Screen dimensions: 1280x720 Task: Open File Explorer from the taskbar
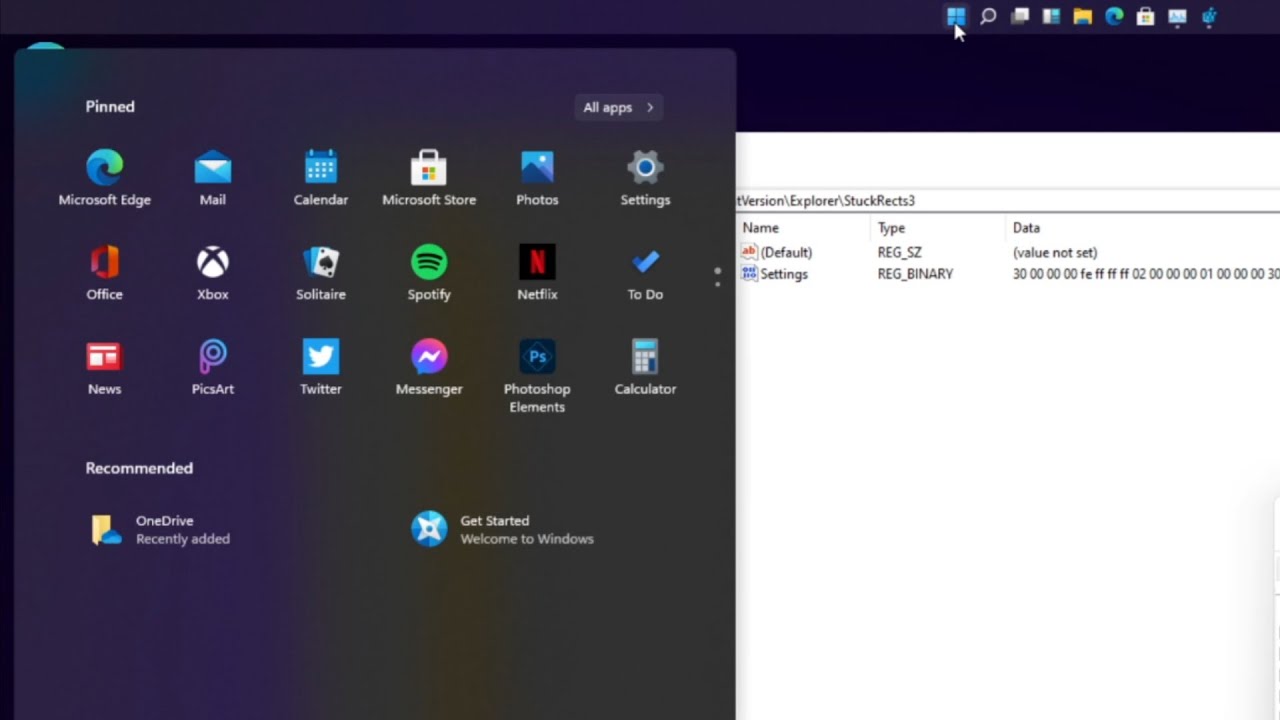point(1083,16)
